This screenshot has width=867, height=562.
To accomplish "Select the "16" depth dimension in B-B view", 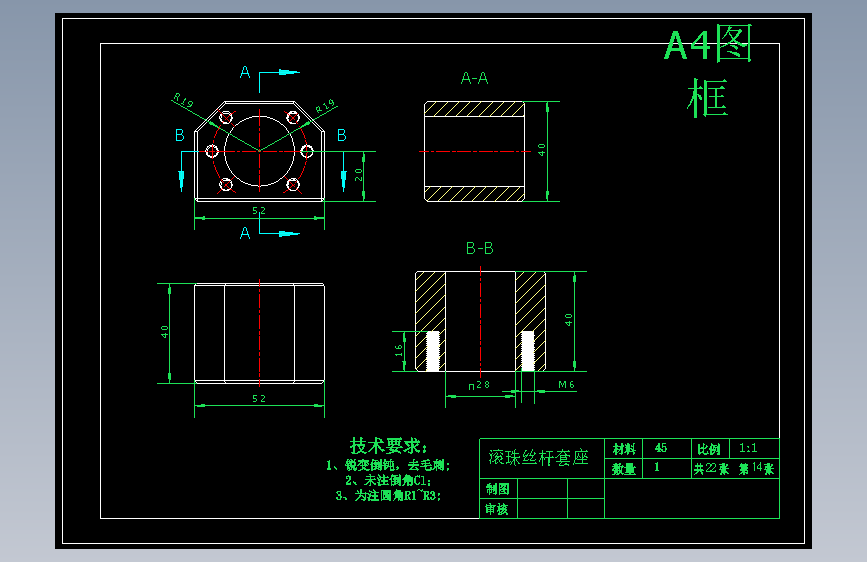I will [x=399, y=350].
